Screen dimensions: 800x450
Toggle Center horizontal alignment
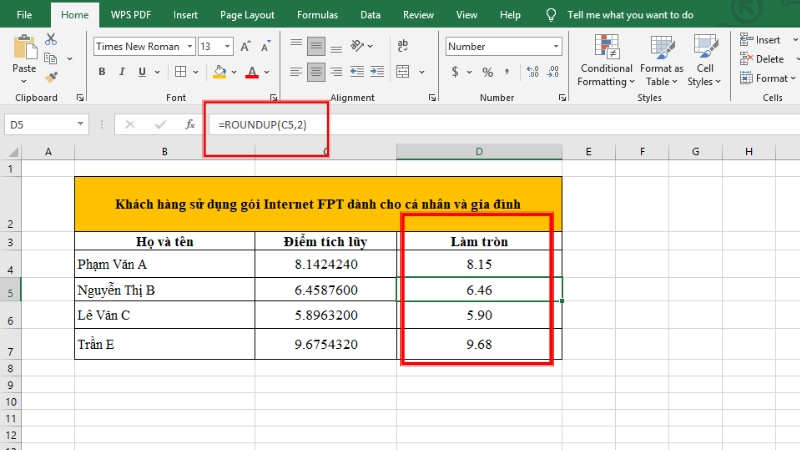316,72
